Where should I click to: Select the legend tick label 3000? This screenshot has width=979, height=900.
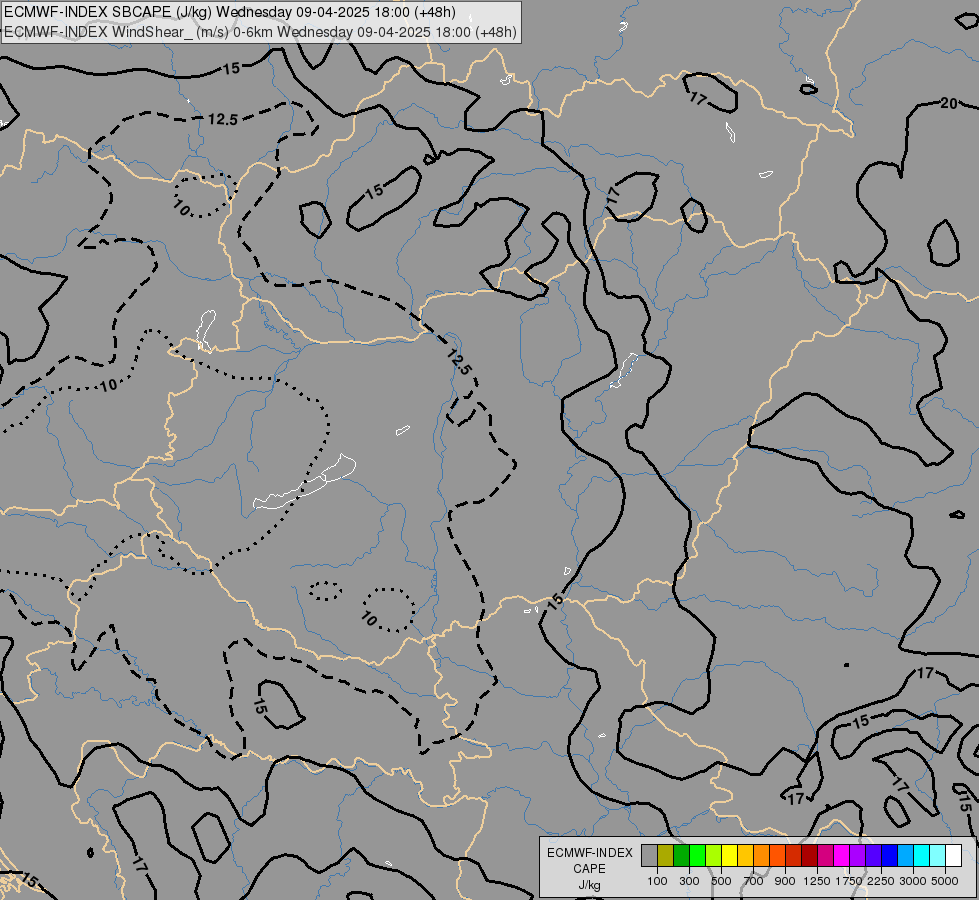pos(913,881)
